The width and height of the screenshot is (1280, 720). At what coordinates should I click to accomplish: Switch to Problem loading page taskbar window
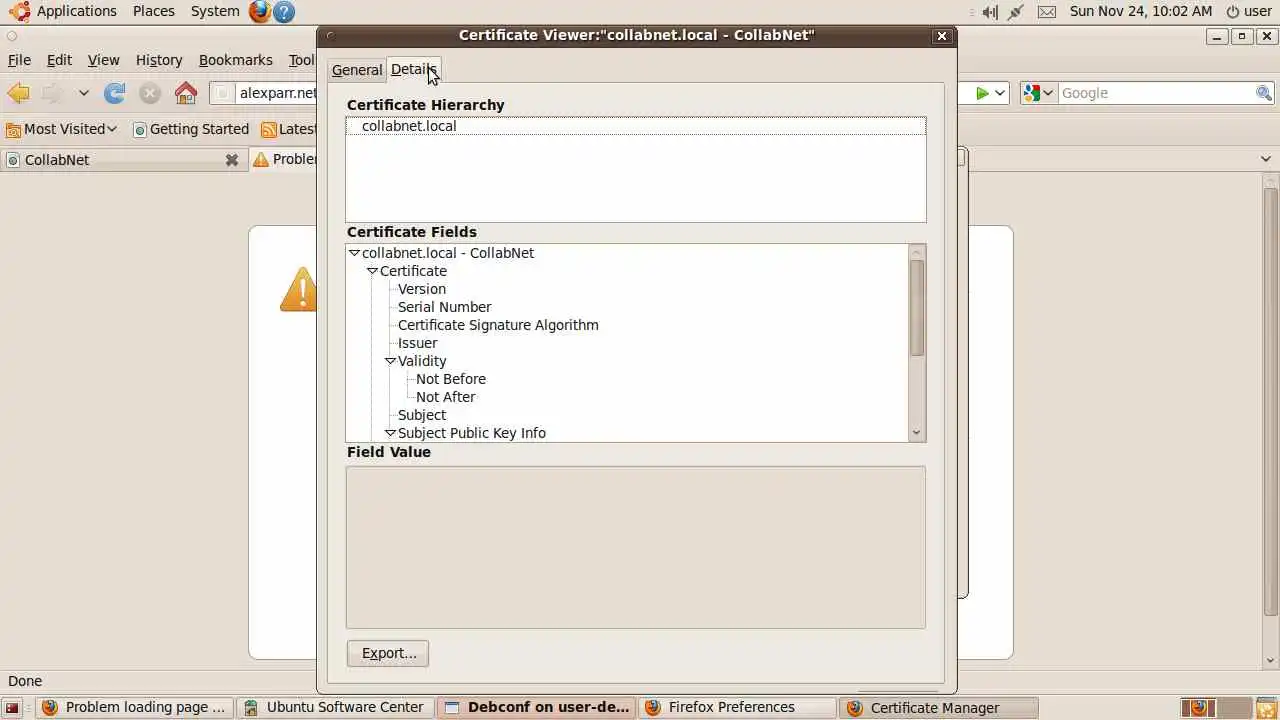135,707
